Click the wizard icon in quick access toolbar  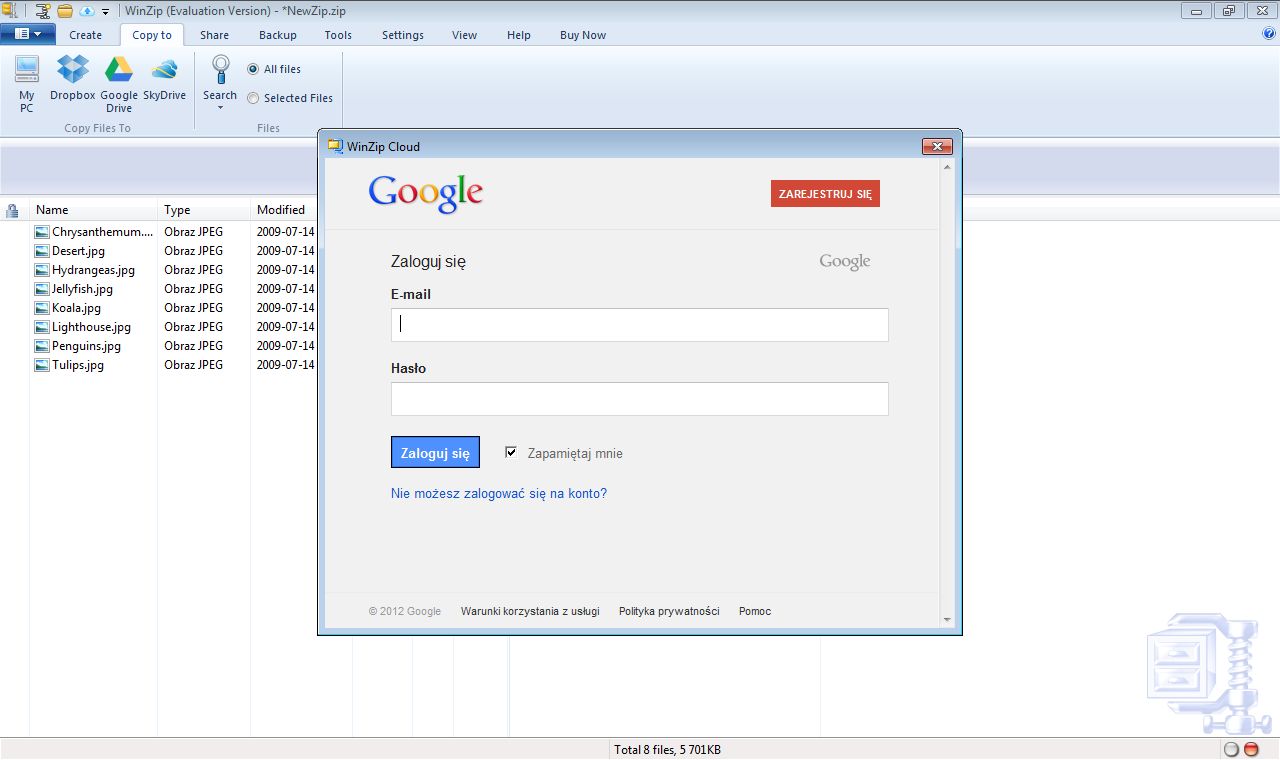tap(42, 11)
